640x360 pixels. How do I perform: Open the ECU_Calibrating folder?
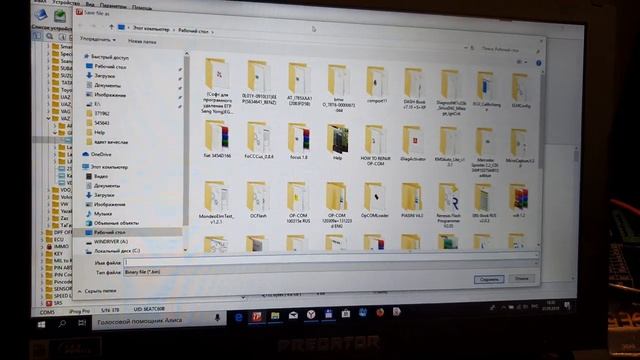click(487, 91)
